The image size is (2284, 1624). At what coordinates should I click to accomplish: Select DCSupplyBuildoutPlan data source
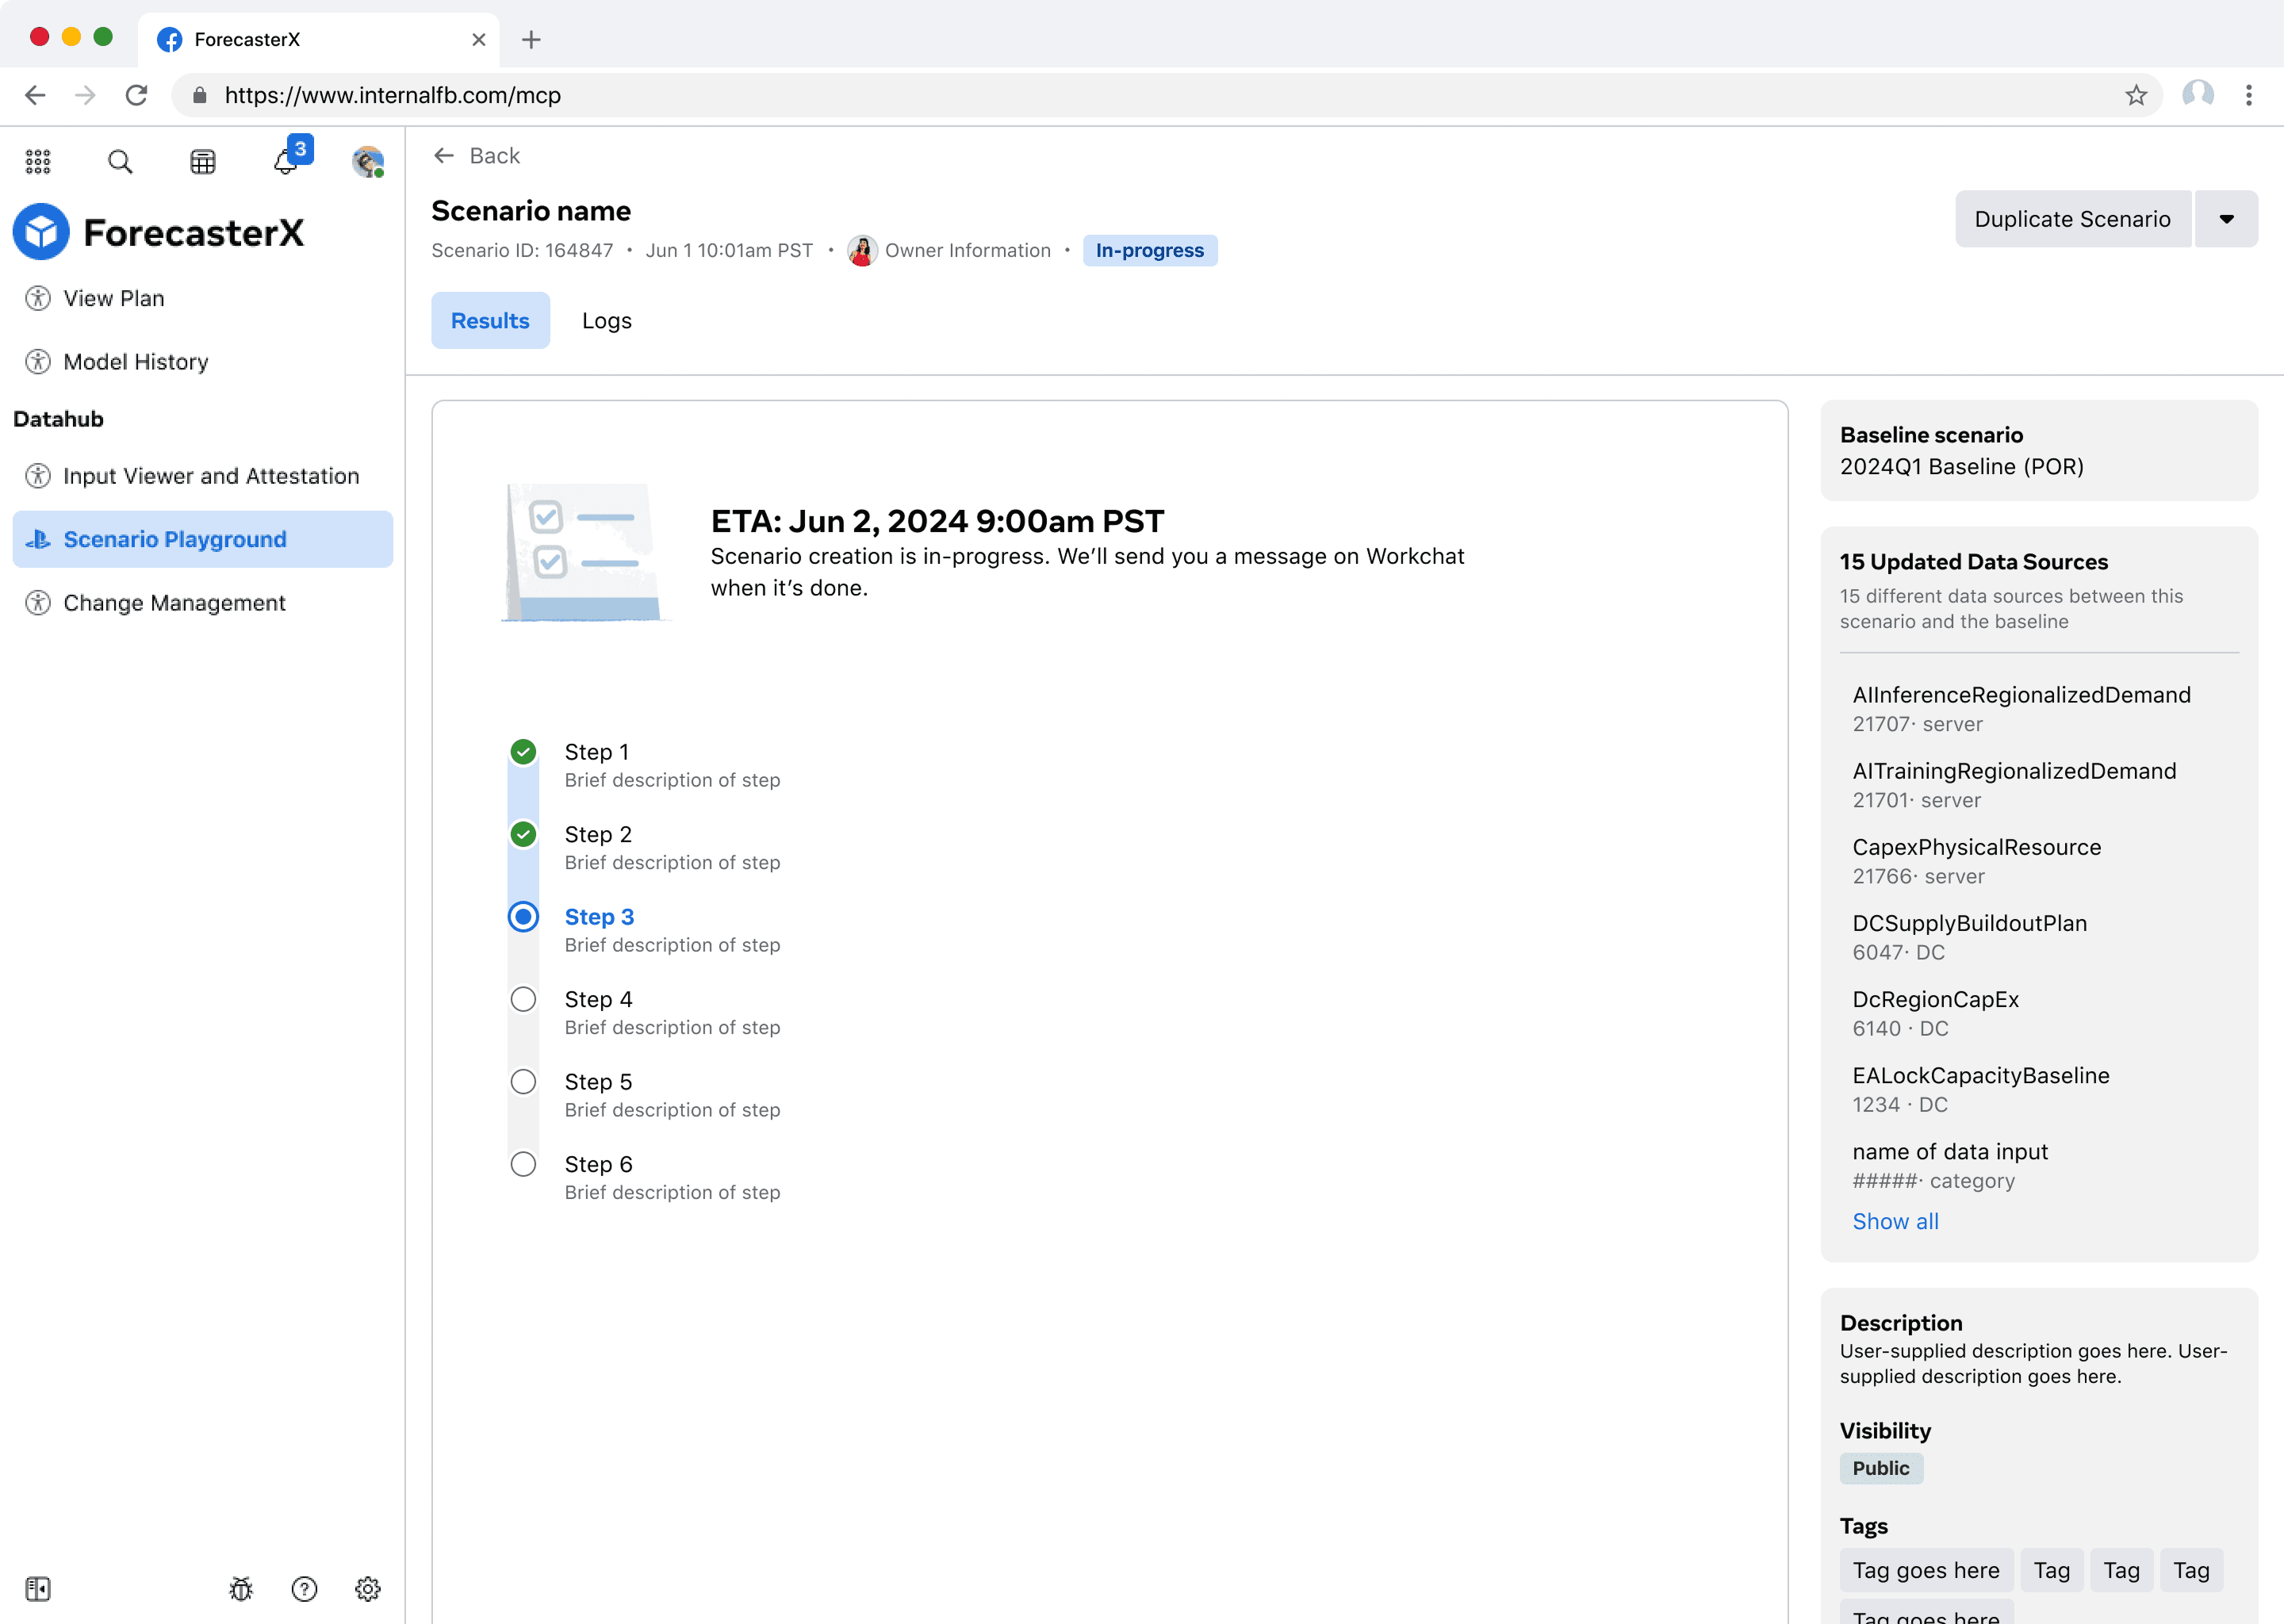pyautogui.click(x=1969, y=936)
